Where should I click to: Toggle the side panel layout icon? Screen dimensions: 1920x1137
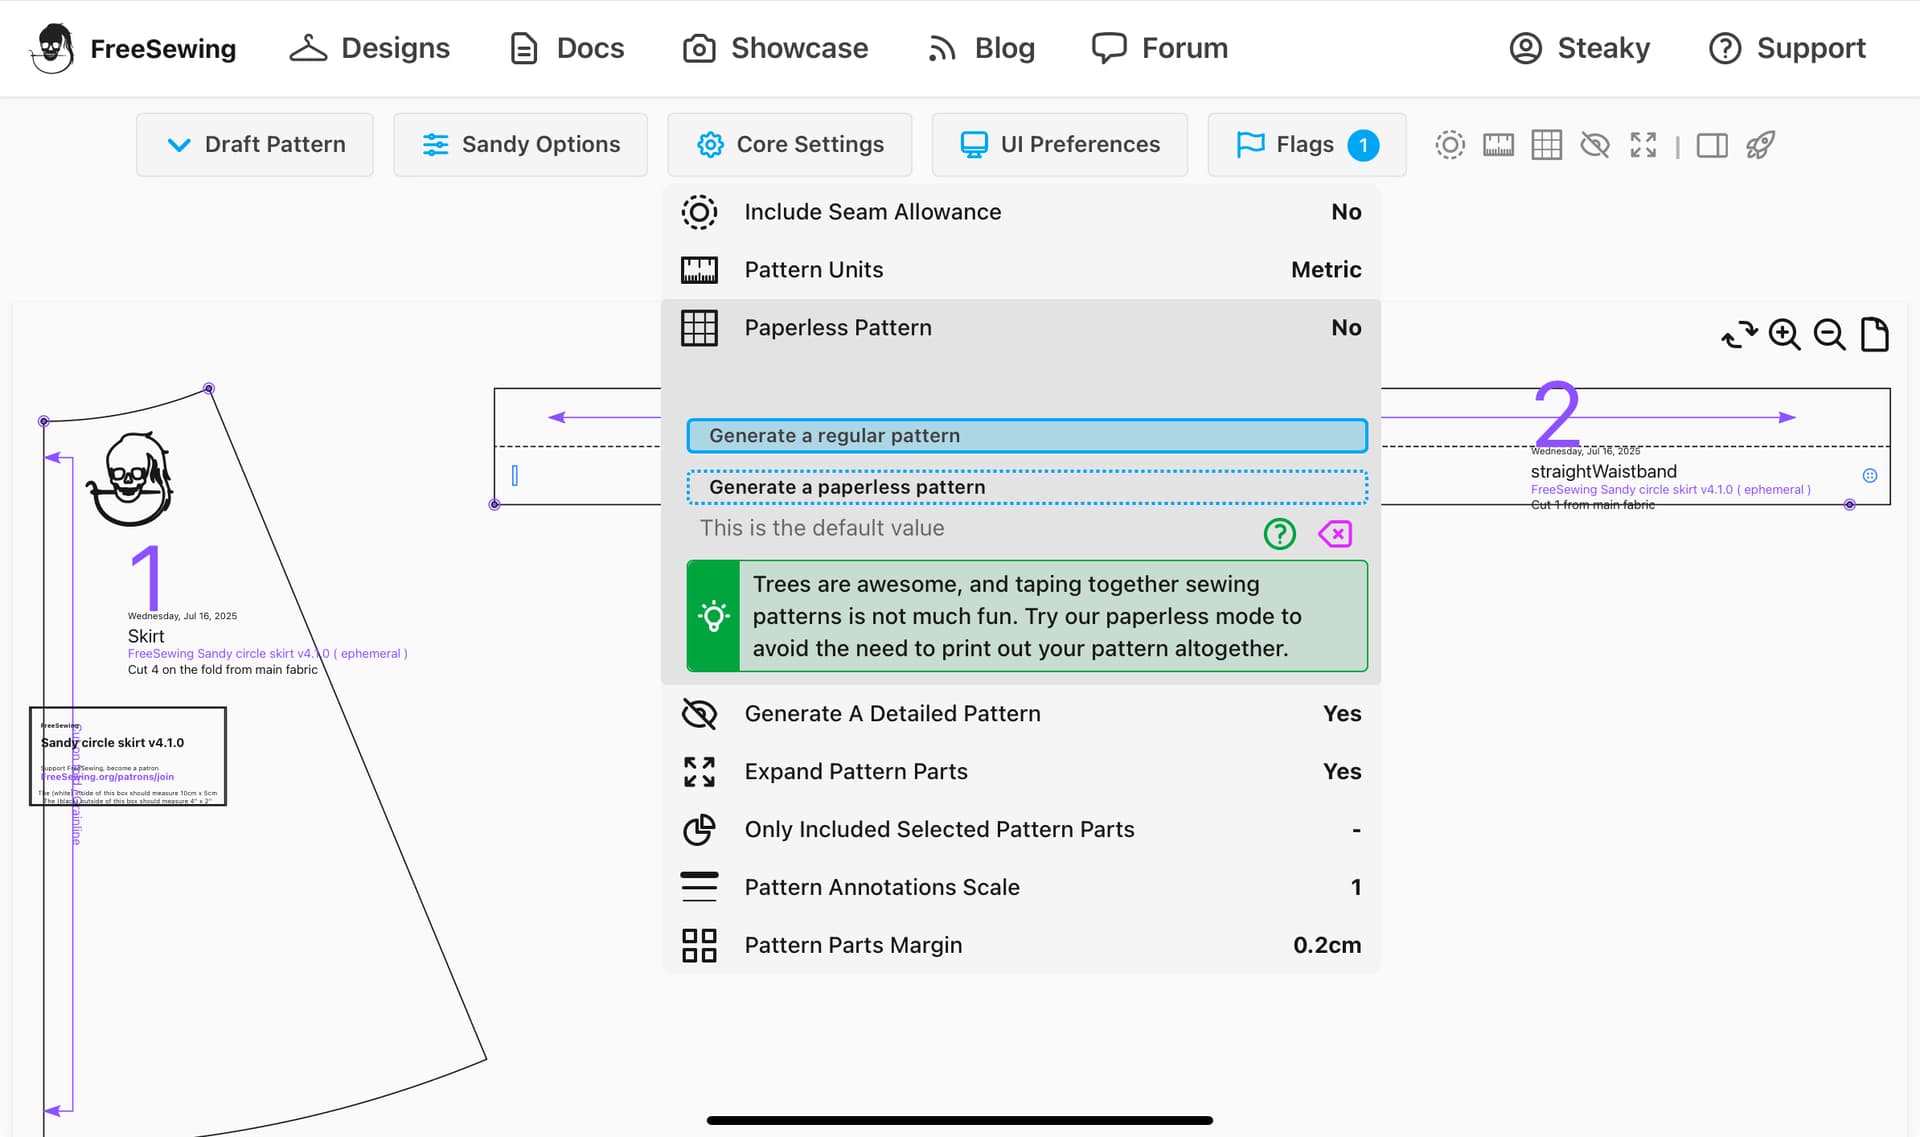click(1712, 145)
